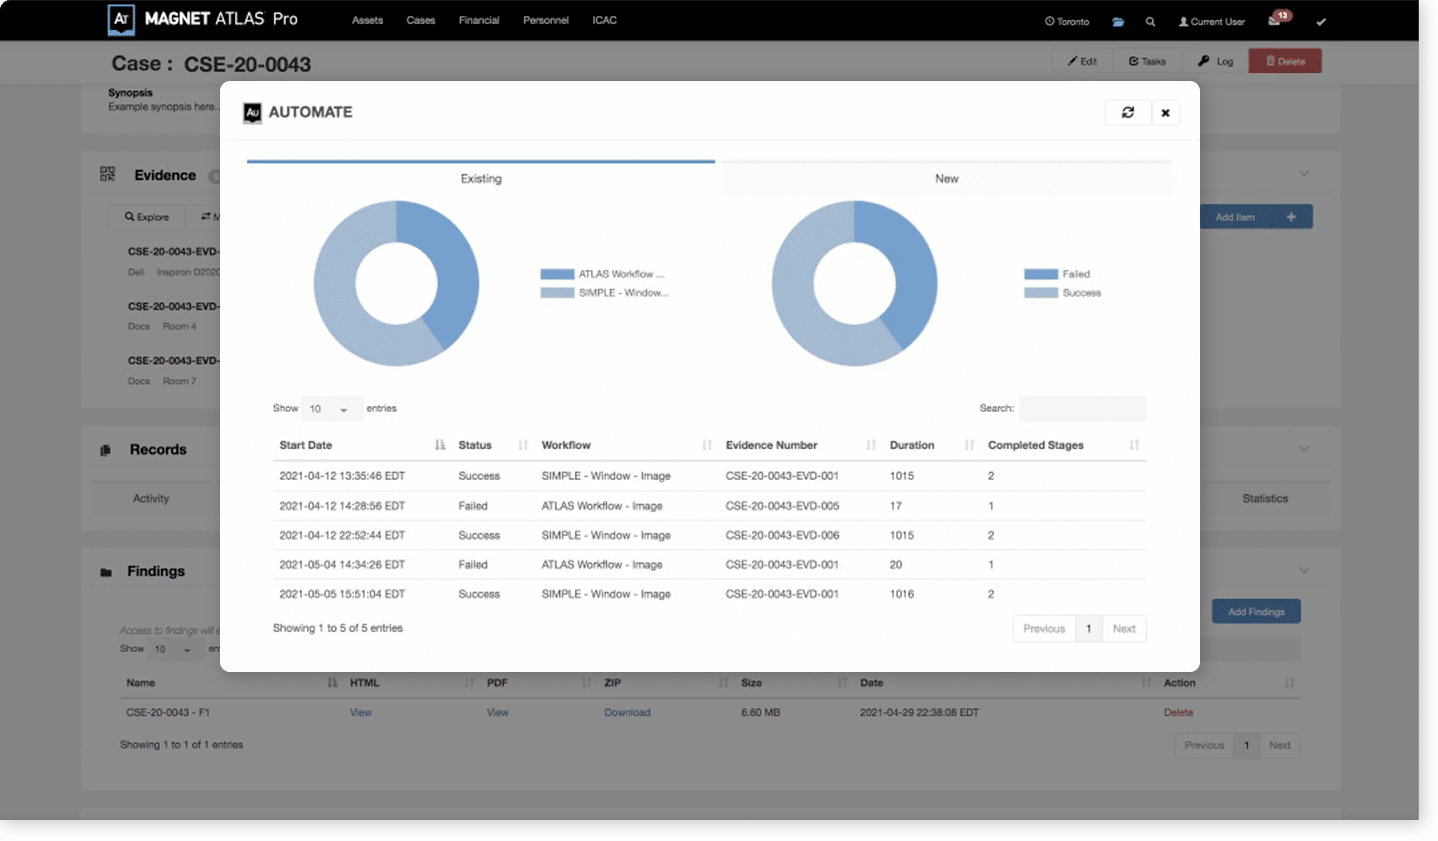Toggle Failed legend swatch
The image size is (1438, 841).
tap(1041, 274)
